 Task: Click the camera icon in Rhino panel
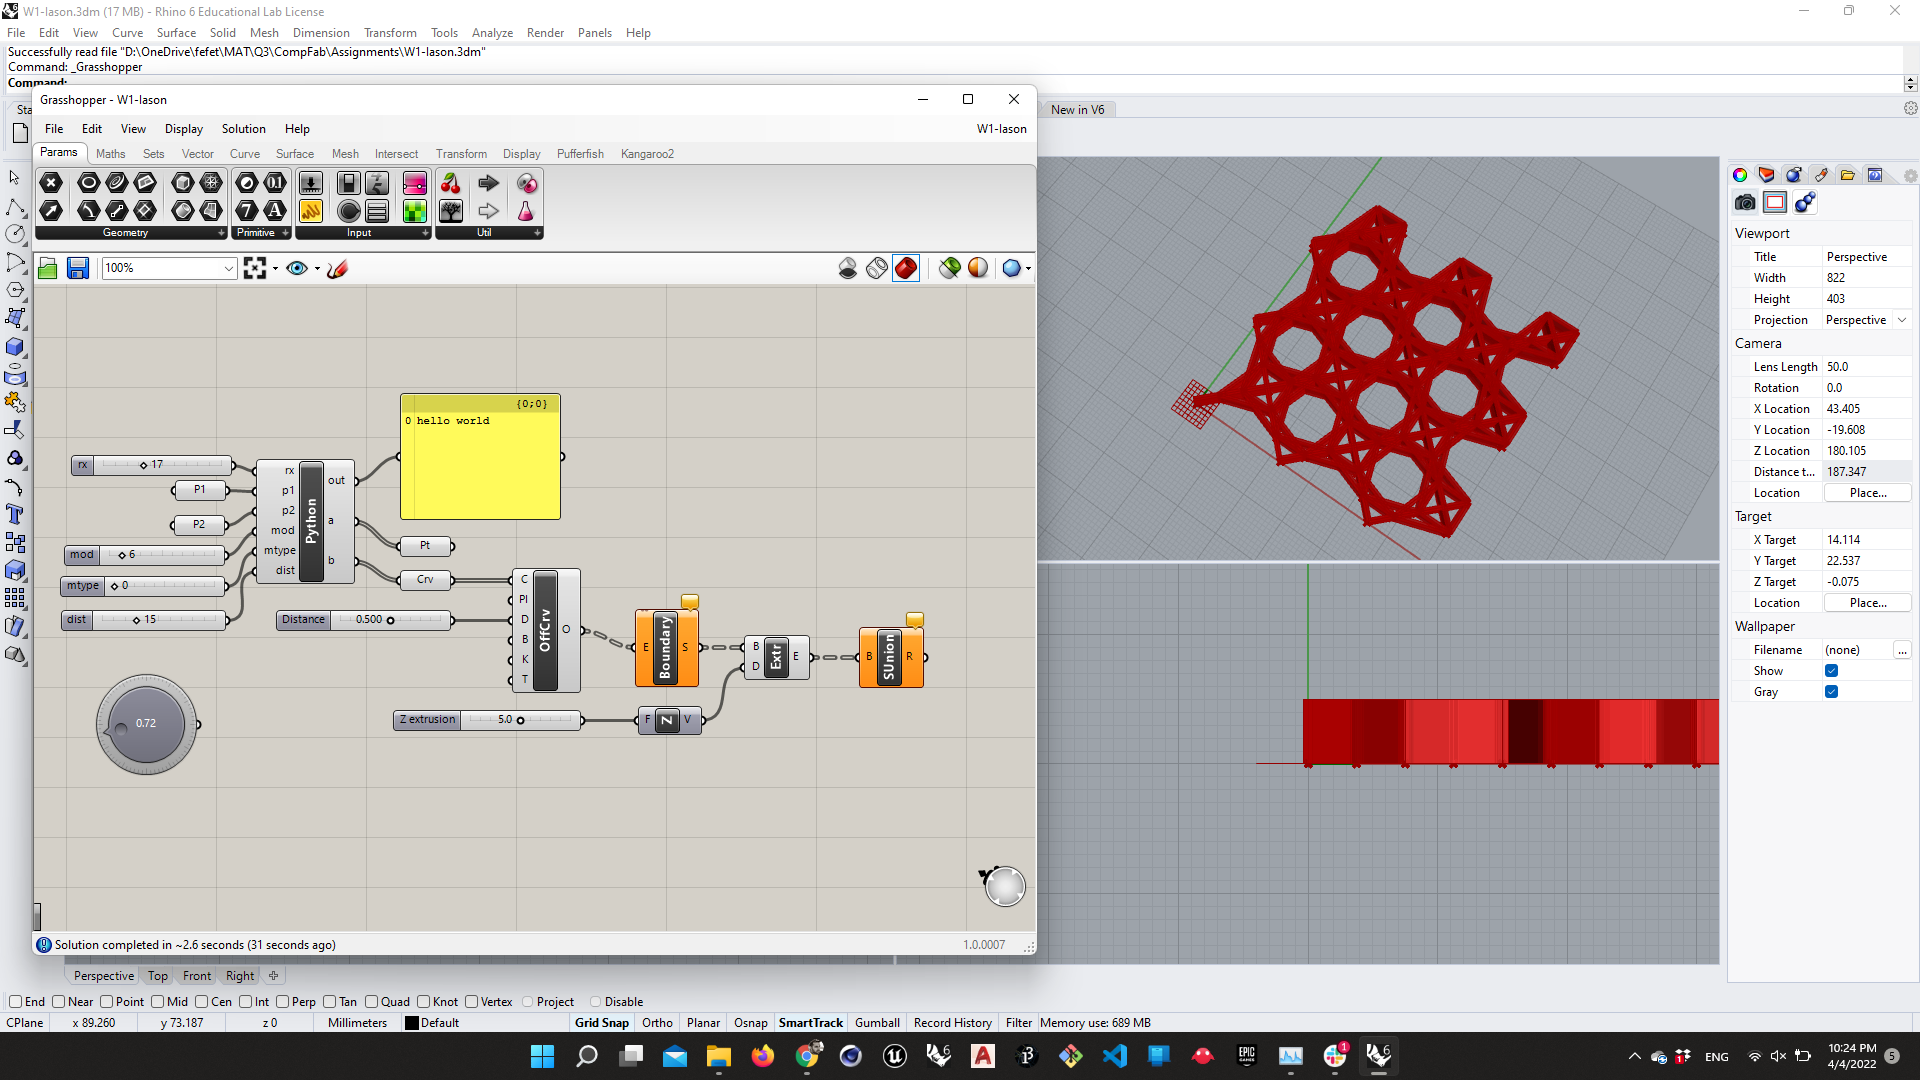click(x=1745, y=203)
